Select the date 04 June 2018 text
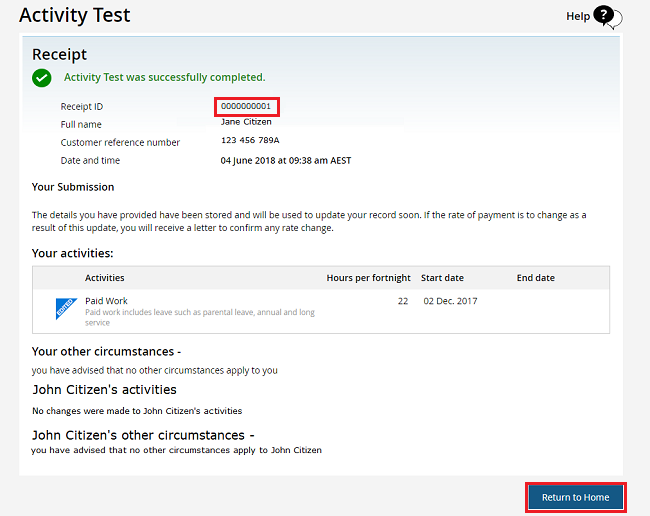The width and height of the screenshot is (650, 516). click(x=248, y=160)
